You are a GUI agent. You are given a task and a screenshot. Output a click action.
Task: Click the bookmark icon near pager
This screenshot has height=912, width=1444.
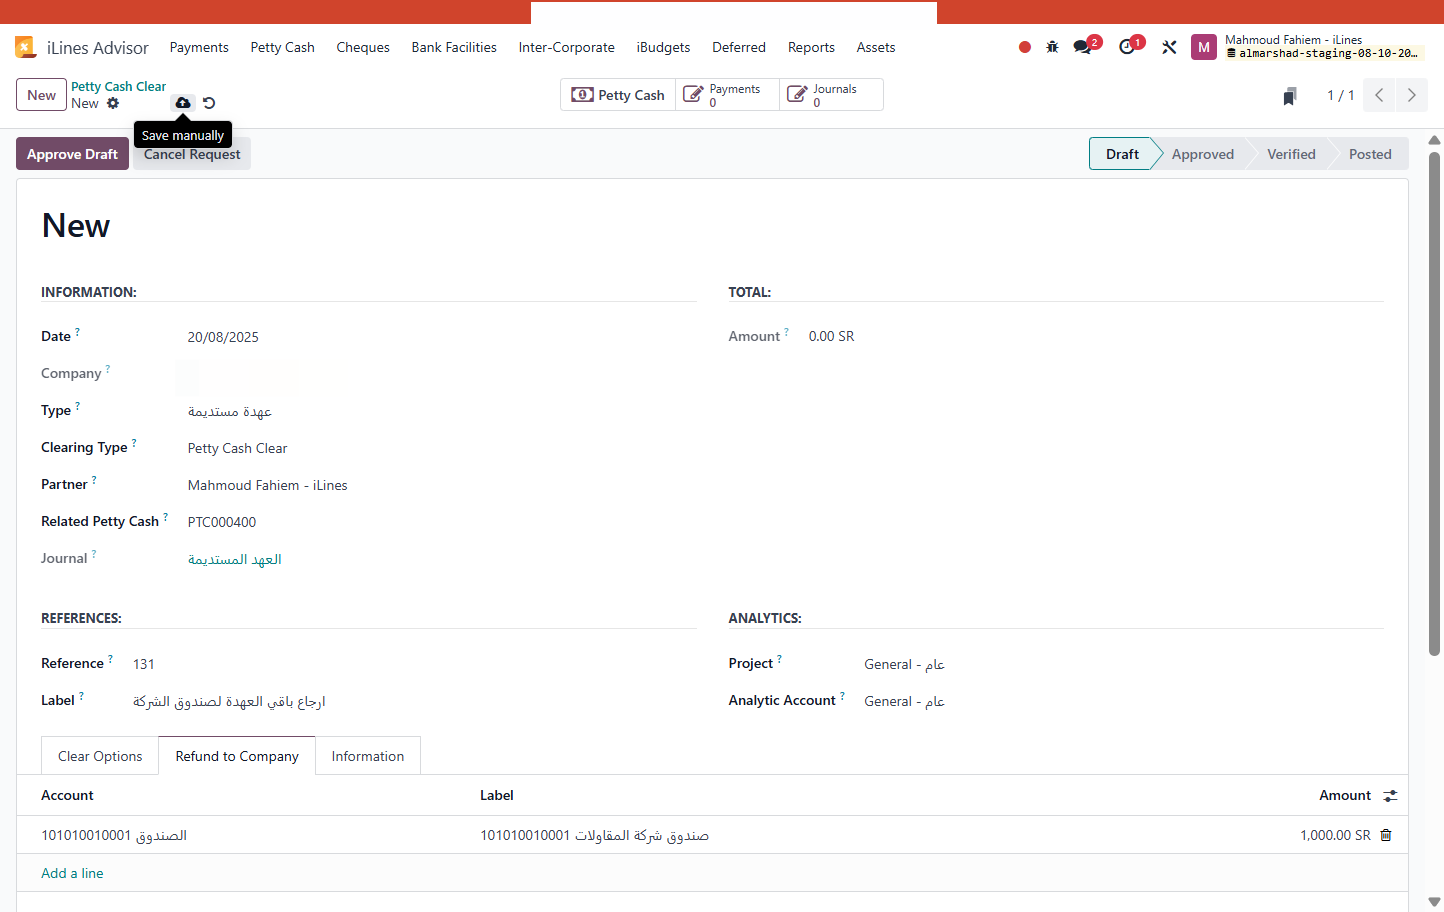(1290, 96)
